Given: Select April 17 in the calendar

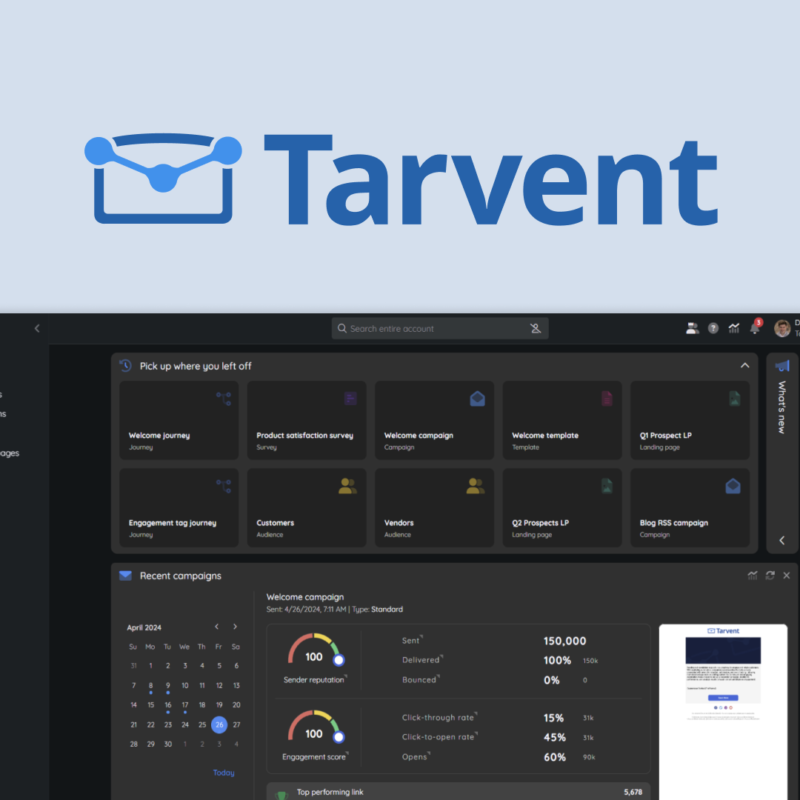Looking at the screenshot, I should pos(185,705).
